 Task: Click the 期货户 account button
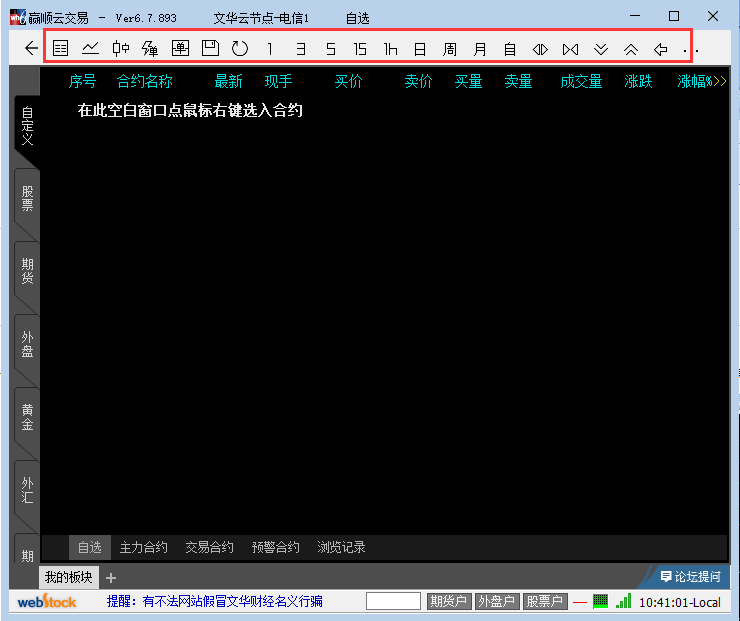448,601
